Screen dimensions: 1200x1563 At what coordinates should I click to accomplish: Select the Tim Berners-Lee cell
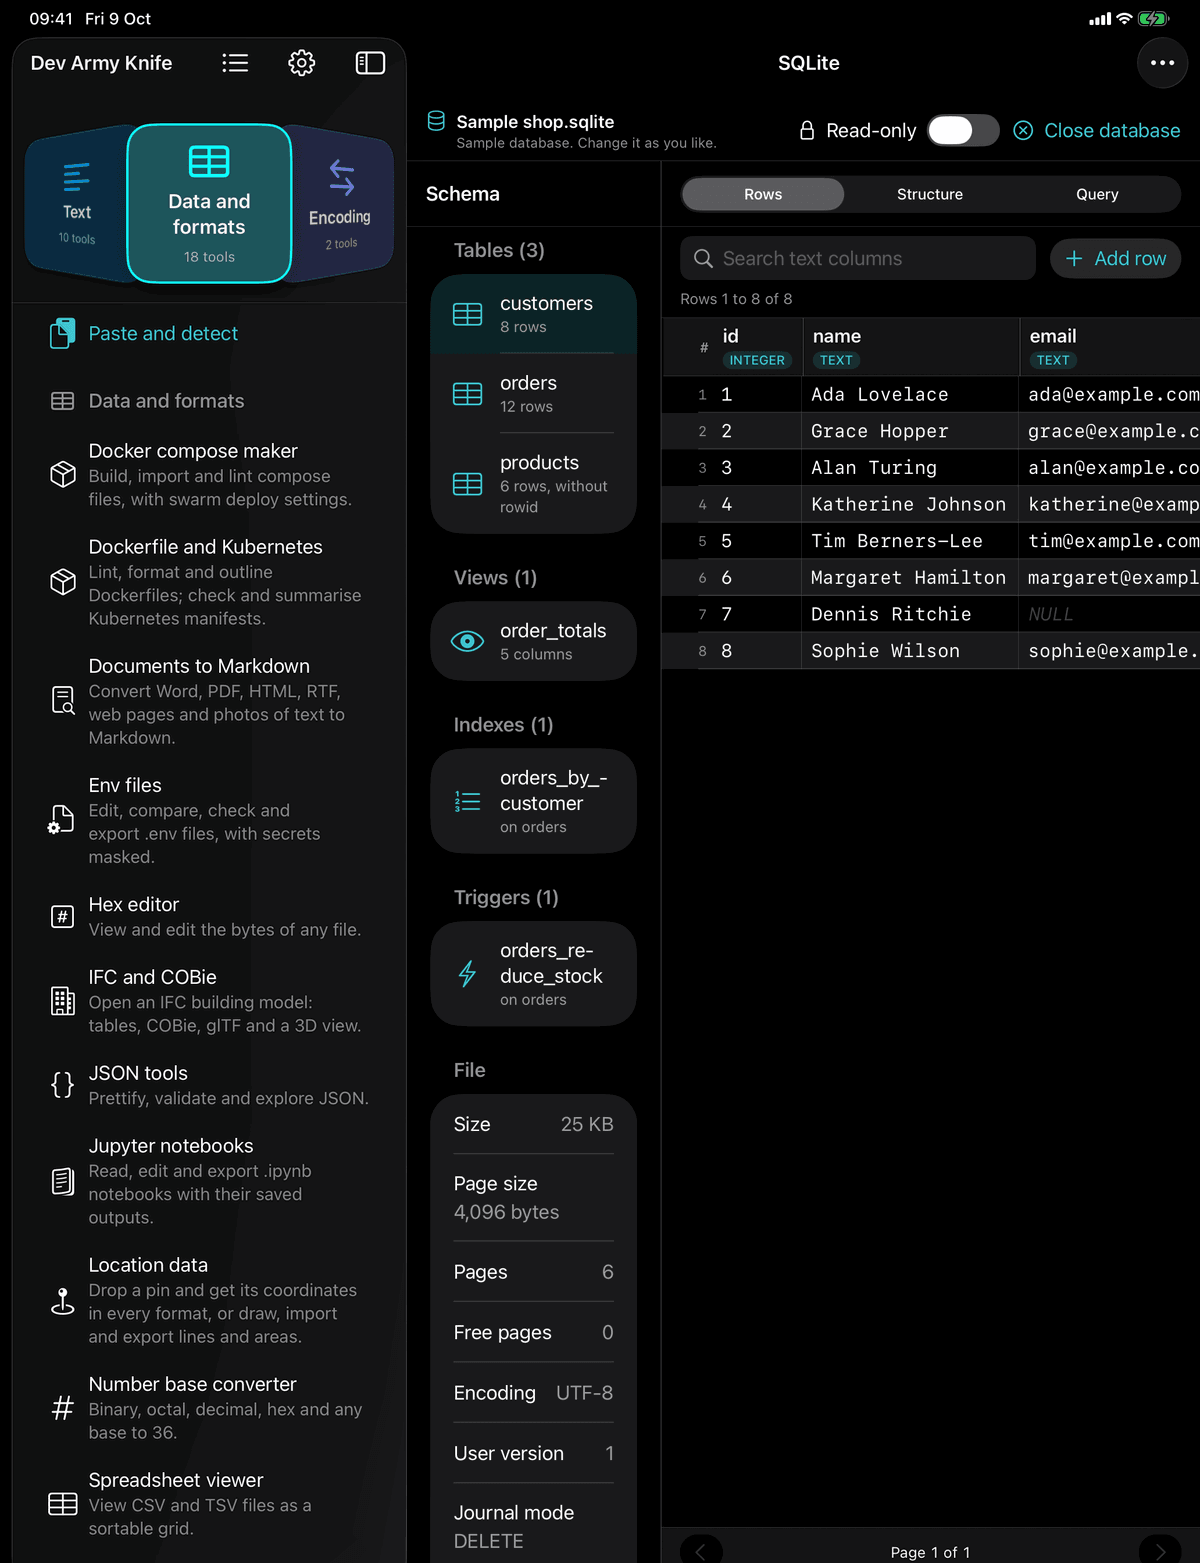click(x=910, y=541)
